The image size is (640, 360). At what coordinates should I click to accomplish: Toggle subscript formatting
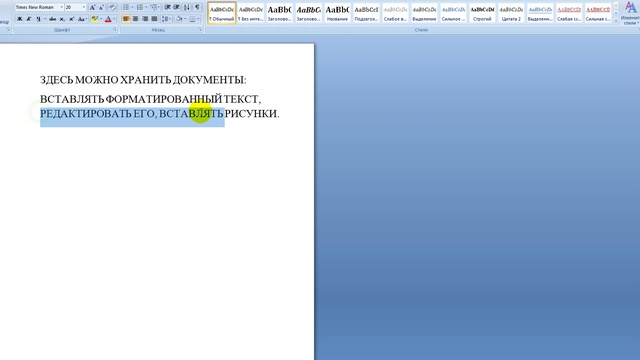coord(62,19)
